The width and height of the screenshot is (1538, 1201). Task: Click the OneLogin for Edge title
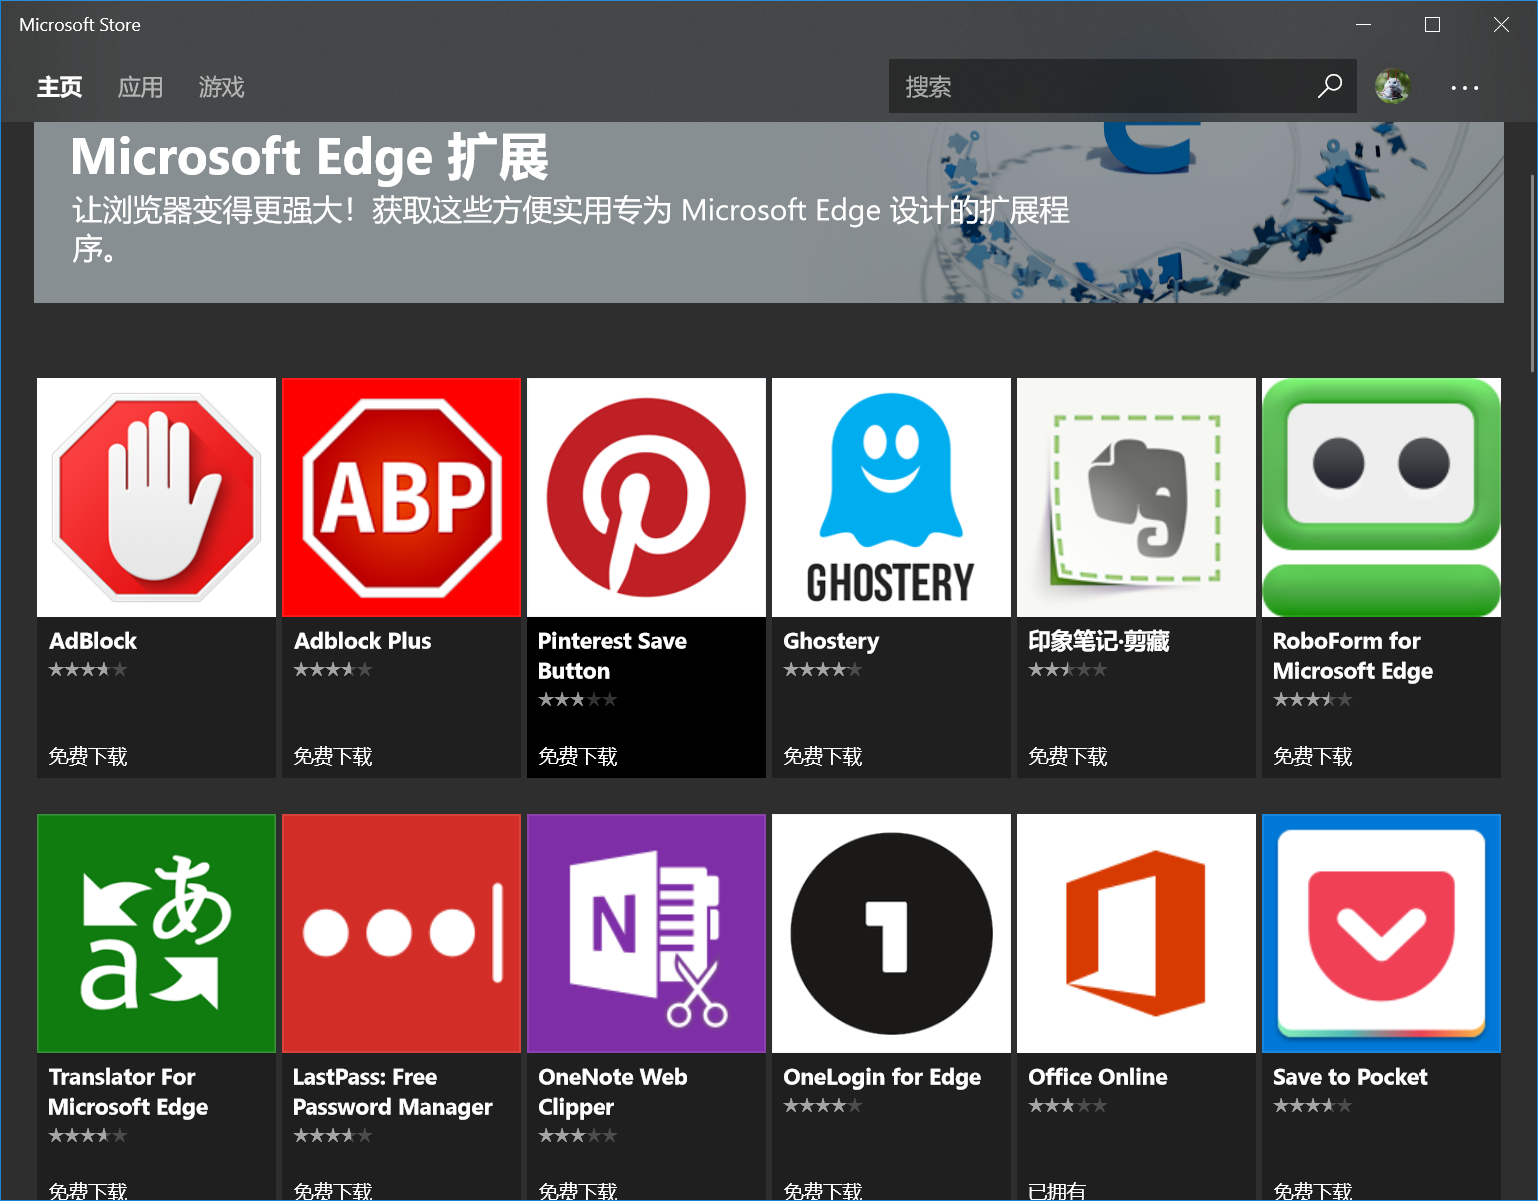[x=882, y=1077]
